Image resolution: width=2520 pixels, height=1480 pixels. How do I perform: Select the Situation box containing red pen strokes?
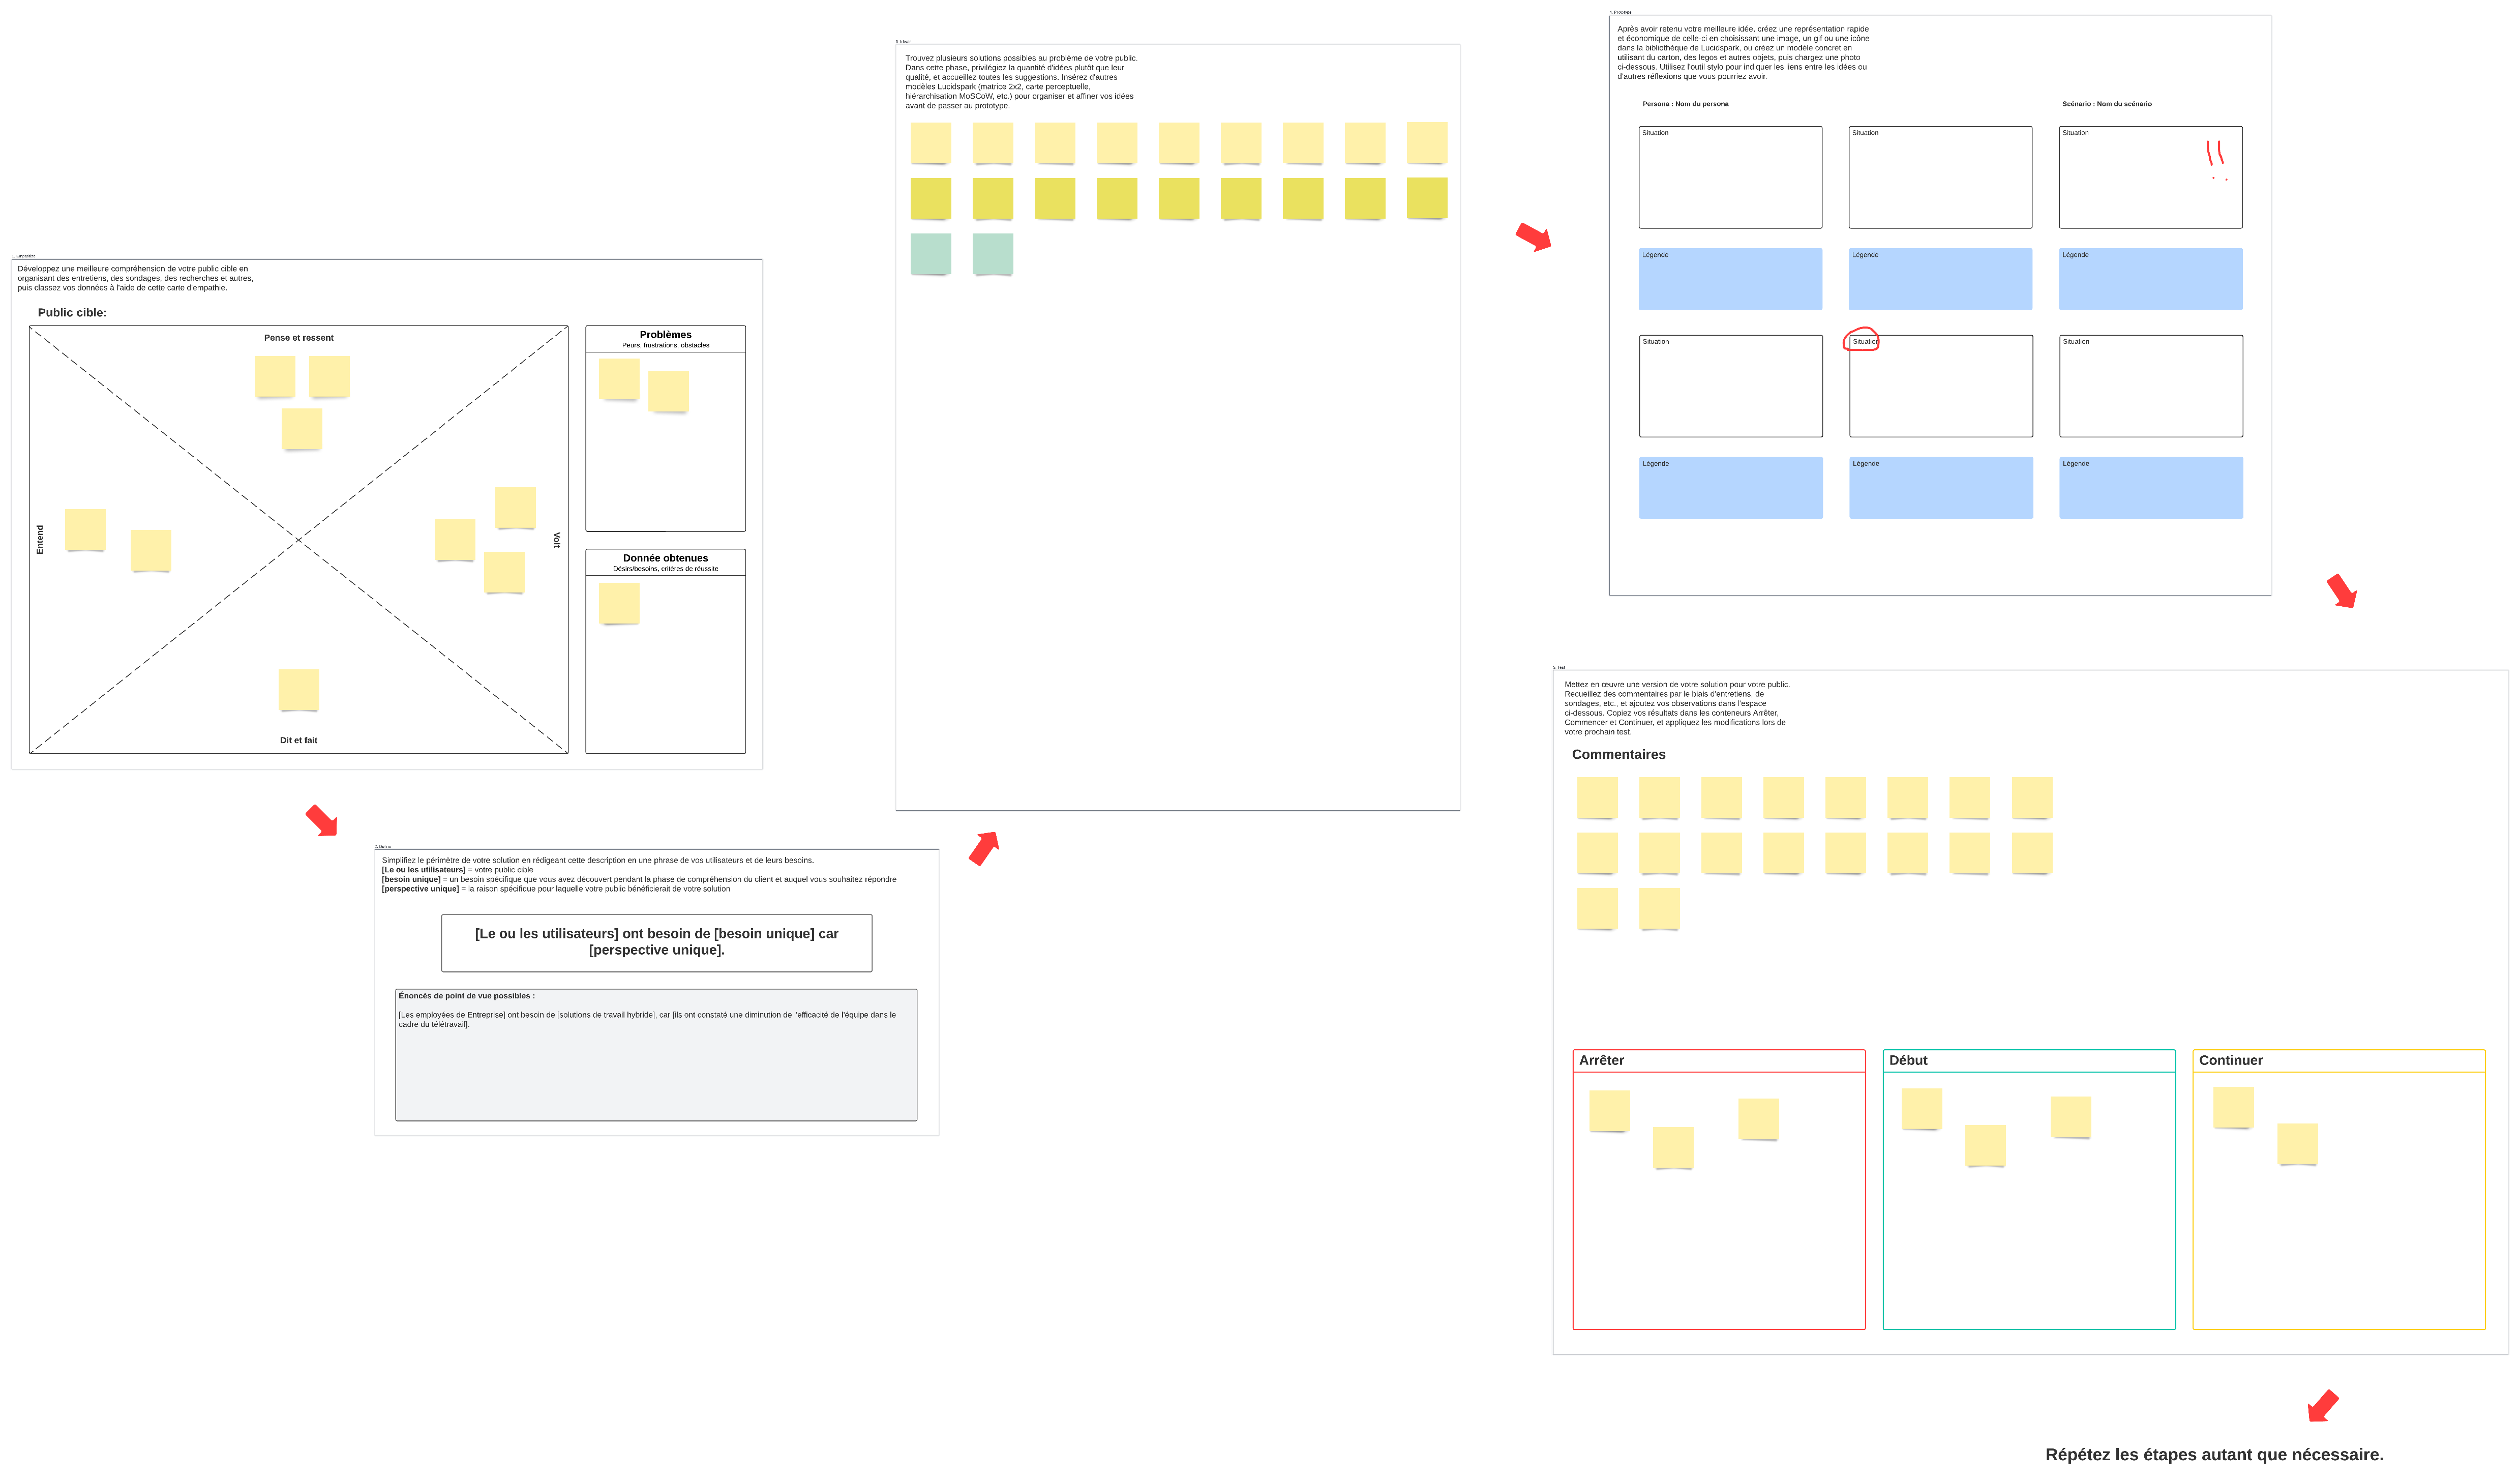(x=2150, y=177)
